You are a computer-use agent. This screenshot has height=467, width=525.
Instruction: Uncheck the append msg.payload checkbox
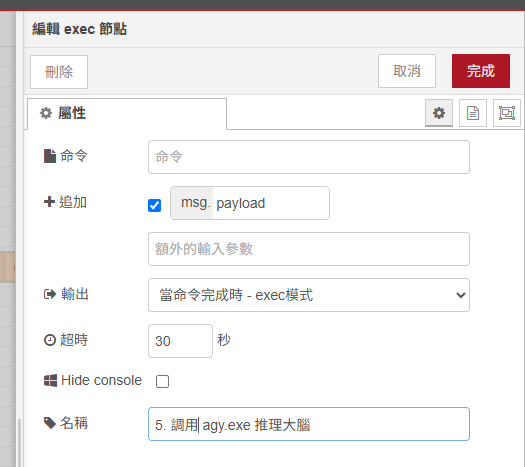pos(154,205)
